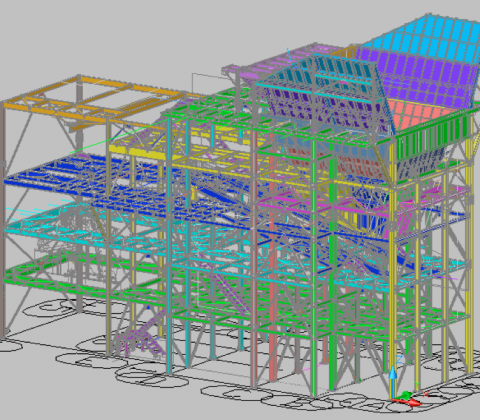Click the red X-axis arrow of the UCS icon
The width and height of the screenshot is (480, 420).
pyautogui.click(x=408, y=402)
